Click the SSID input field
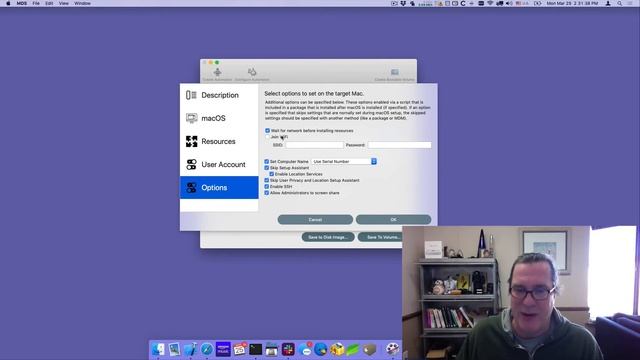The image size is (640, 360). (314, 145)
